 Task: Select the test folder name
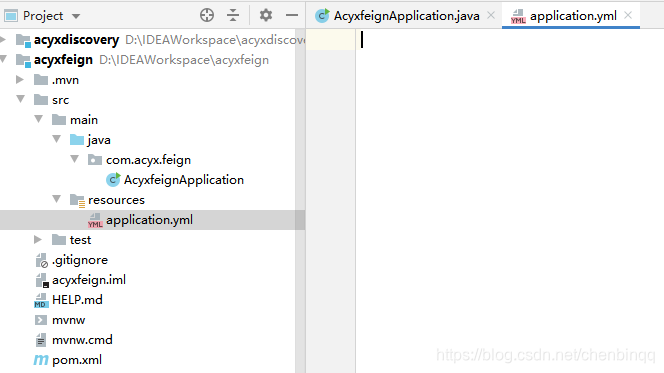pos(80,240)
